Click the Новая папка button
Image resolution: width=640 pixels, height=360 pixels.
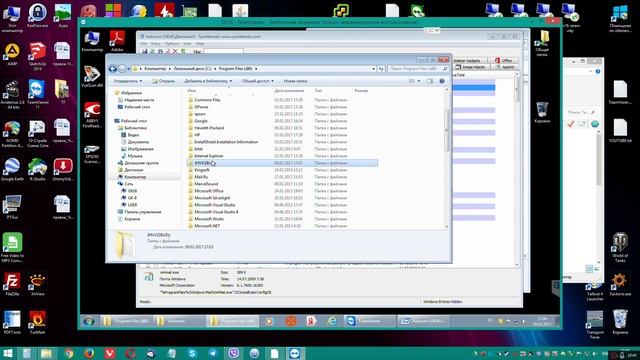pos(295,81)
